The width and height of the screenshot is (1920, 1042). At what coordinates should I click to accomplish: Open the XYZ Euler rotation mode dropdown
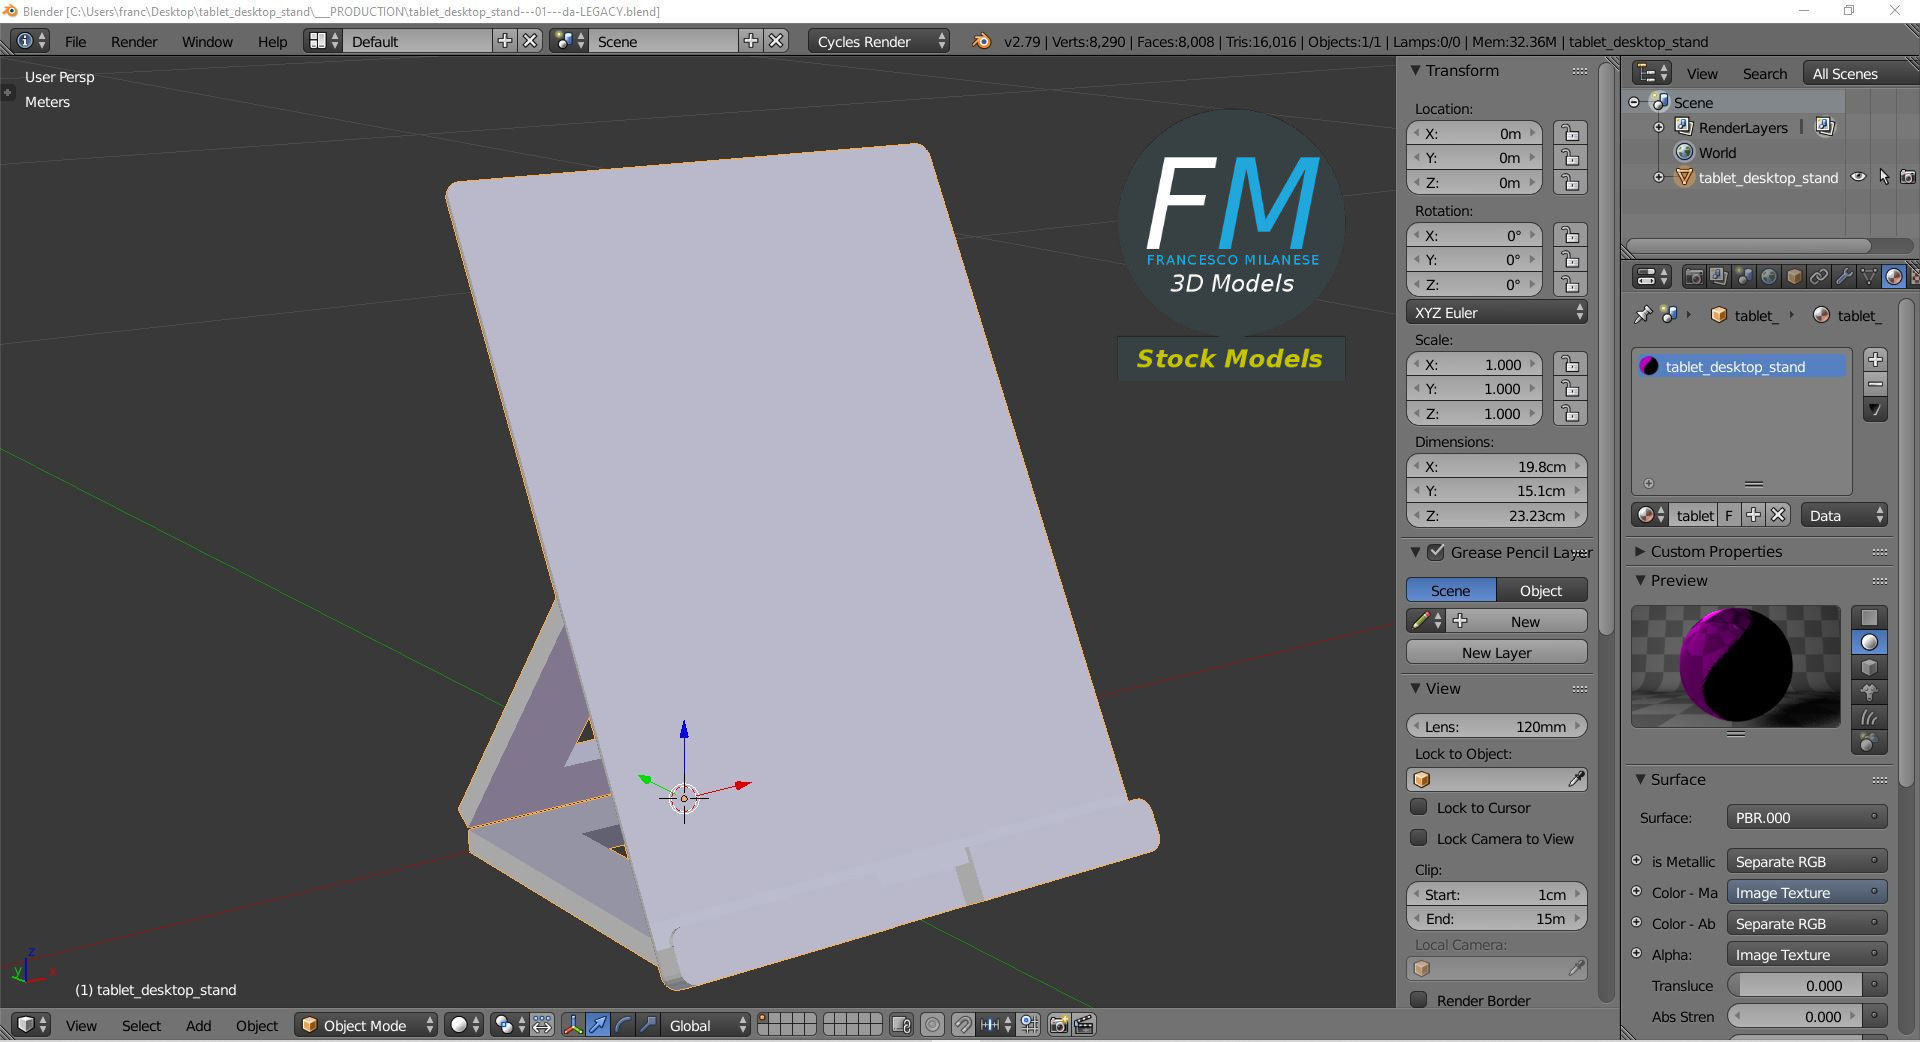[x=1497, y=312]
